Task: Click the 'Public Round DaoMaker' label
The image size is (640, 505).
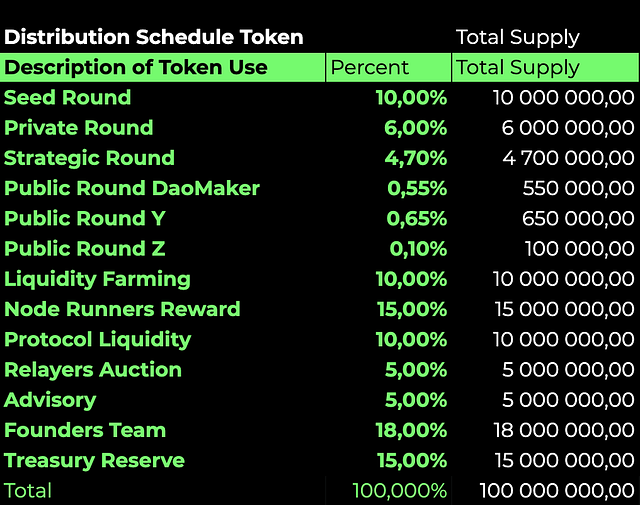Action: (132, 188)
